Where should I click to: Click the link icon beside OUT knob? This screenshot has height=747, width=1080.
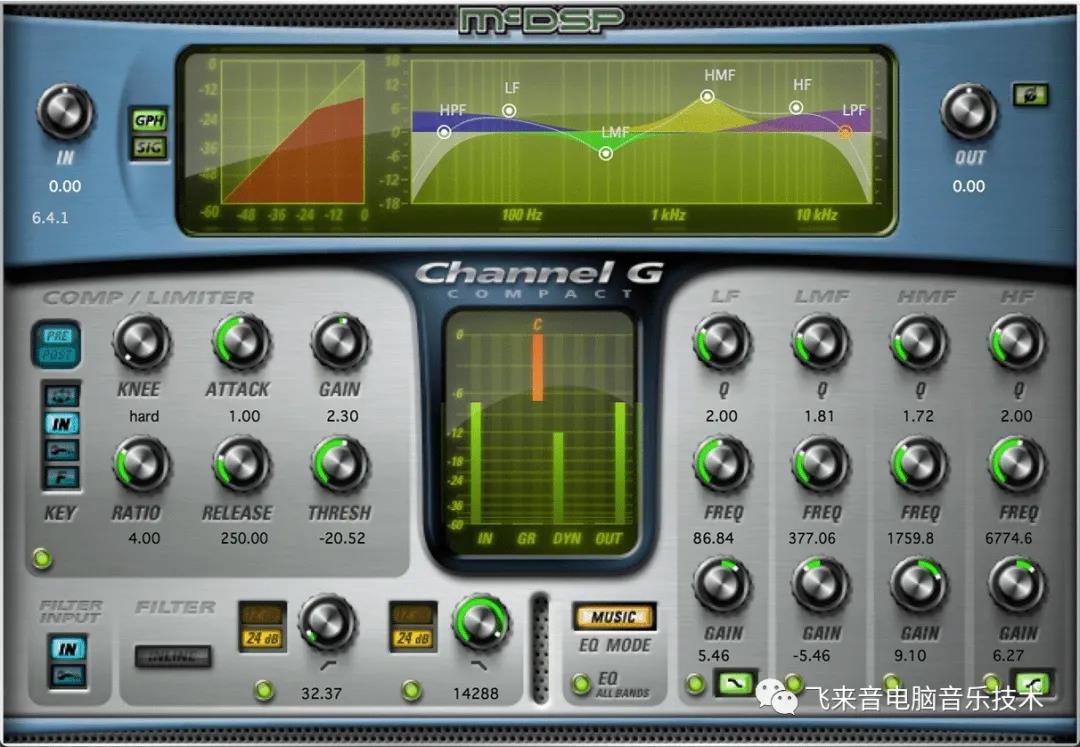coord(1030,95)
